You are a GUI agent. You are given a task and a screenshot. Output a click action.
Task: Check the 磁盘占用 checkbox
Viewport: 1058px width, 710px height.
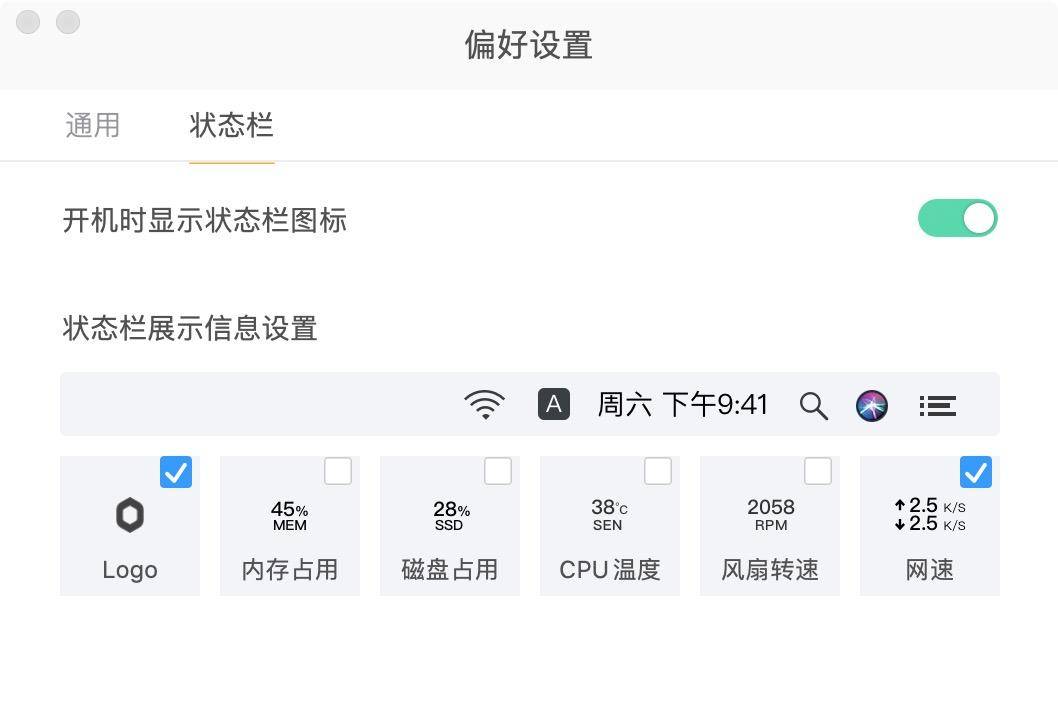click(x=497, y=471)
